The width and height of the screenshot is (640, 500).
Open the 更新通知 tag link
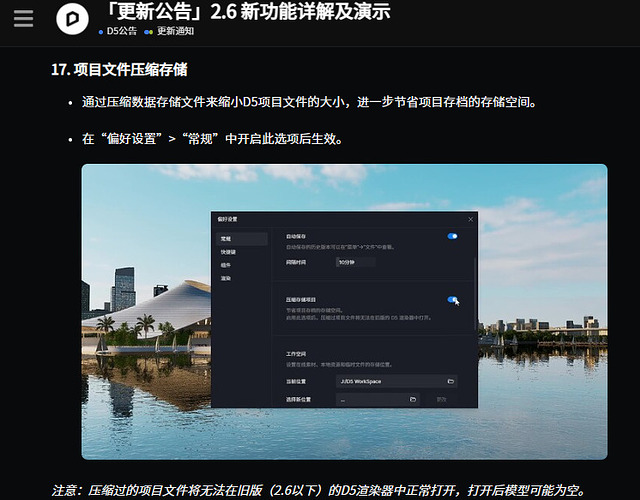176,31
